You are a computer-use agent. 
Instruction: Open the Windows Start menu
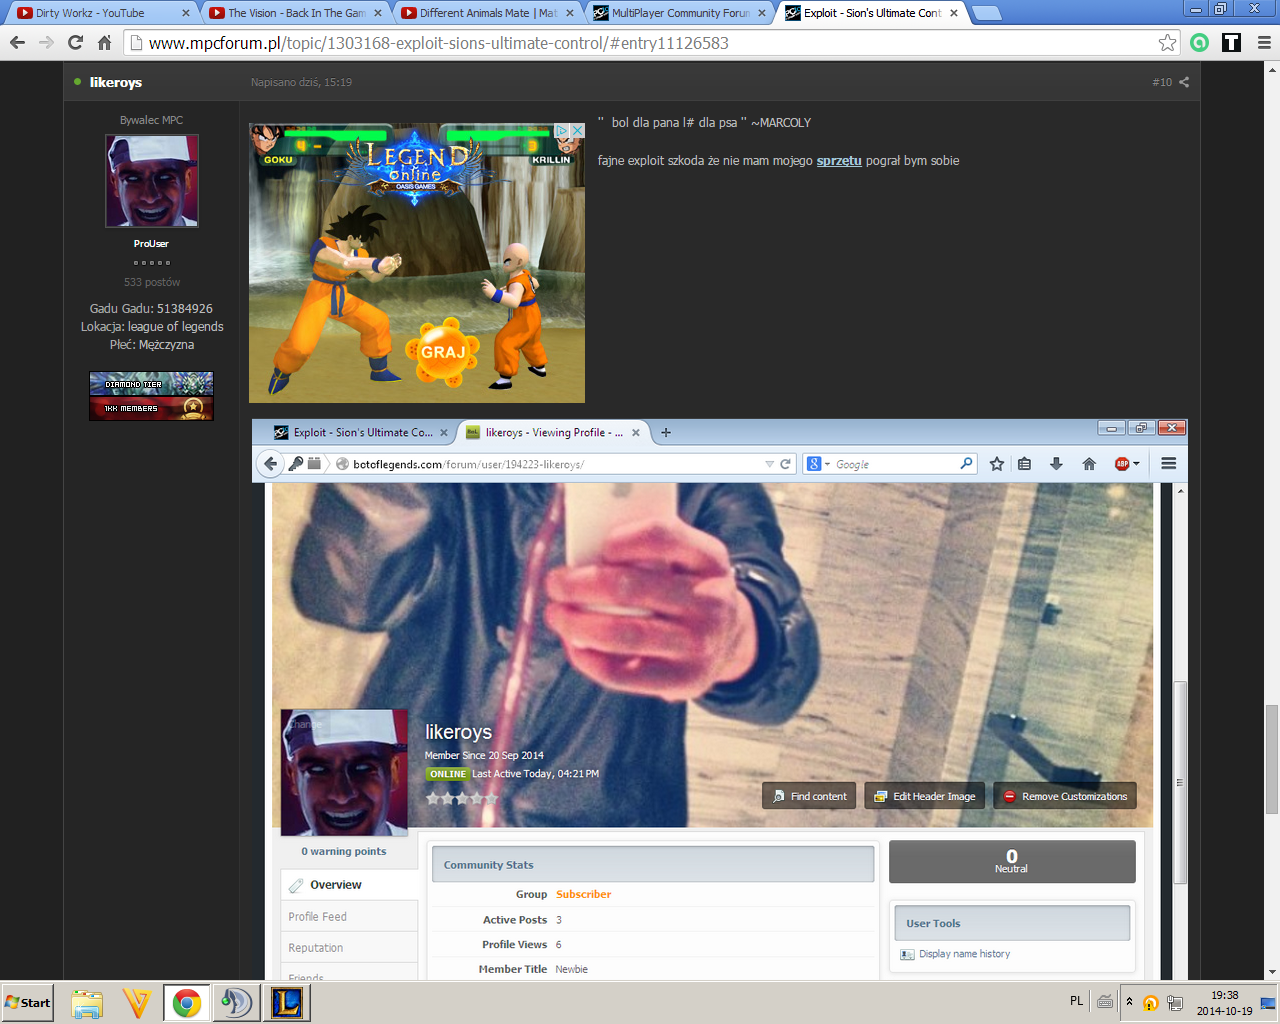[x=28, y=1002]
